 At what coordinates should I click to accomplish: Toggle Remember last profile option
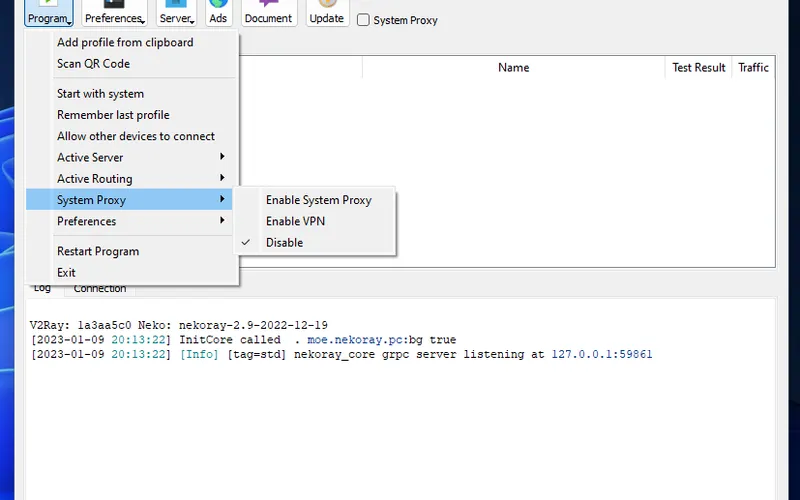[x=113, y=115]
